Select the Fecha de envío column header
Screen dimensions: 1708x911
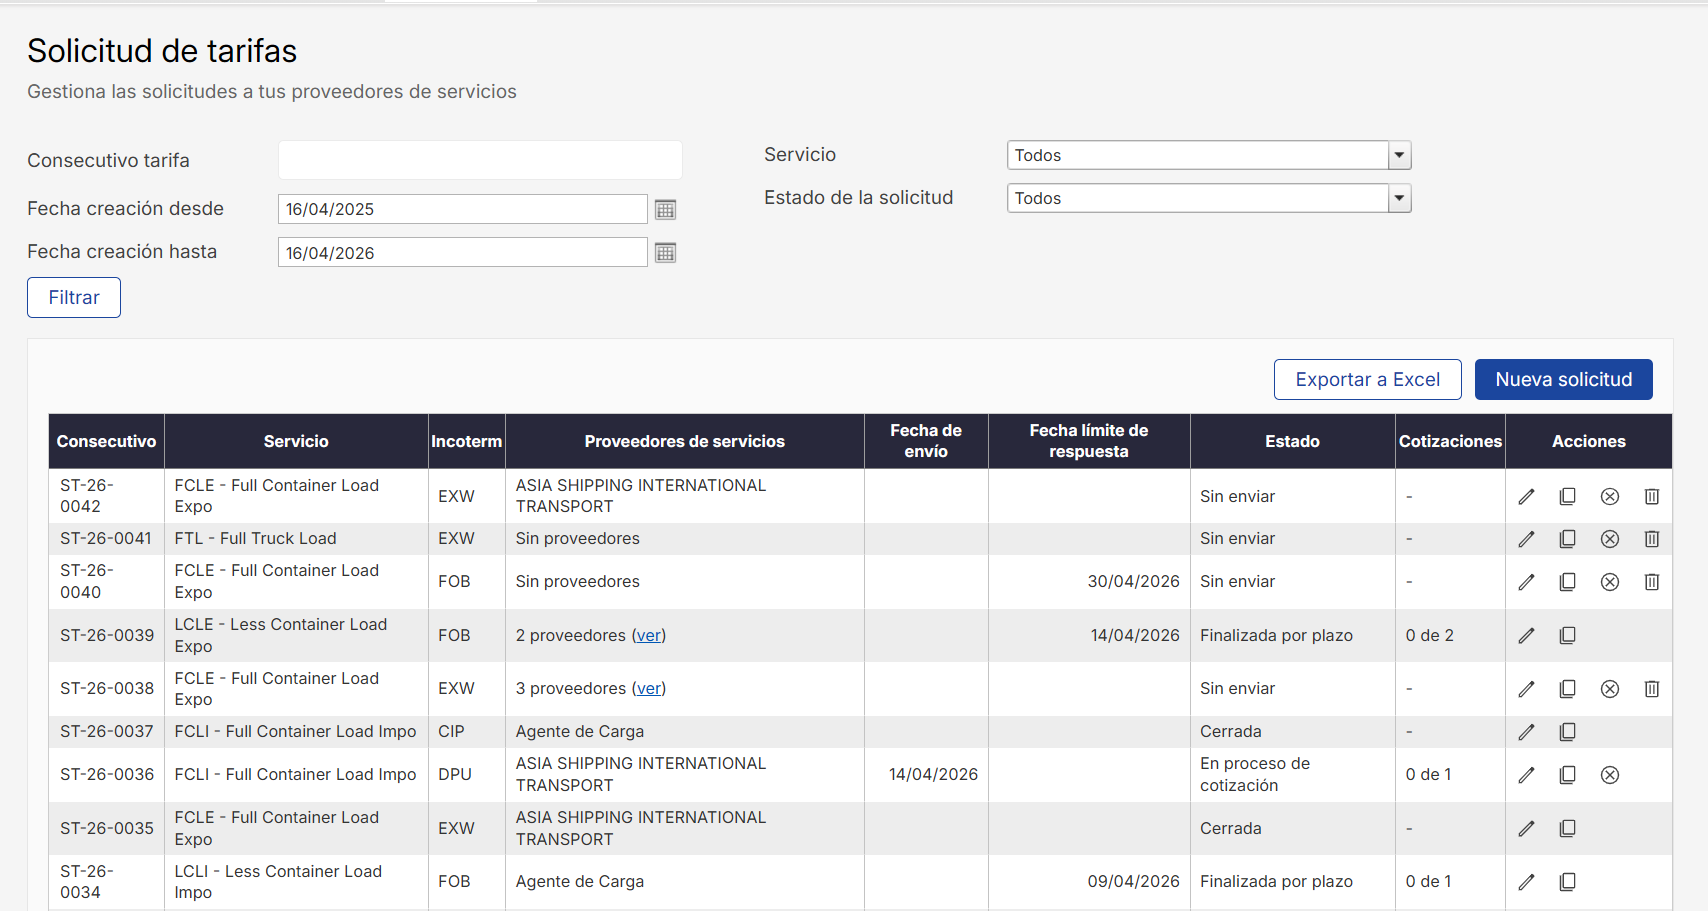[926, 441]
